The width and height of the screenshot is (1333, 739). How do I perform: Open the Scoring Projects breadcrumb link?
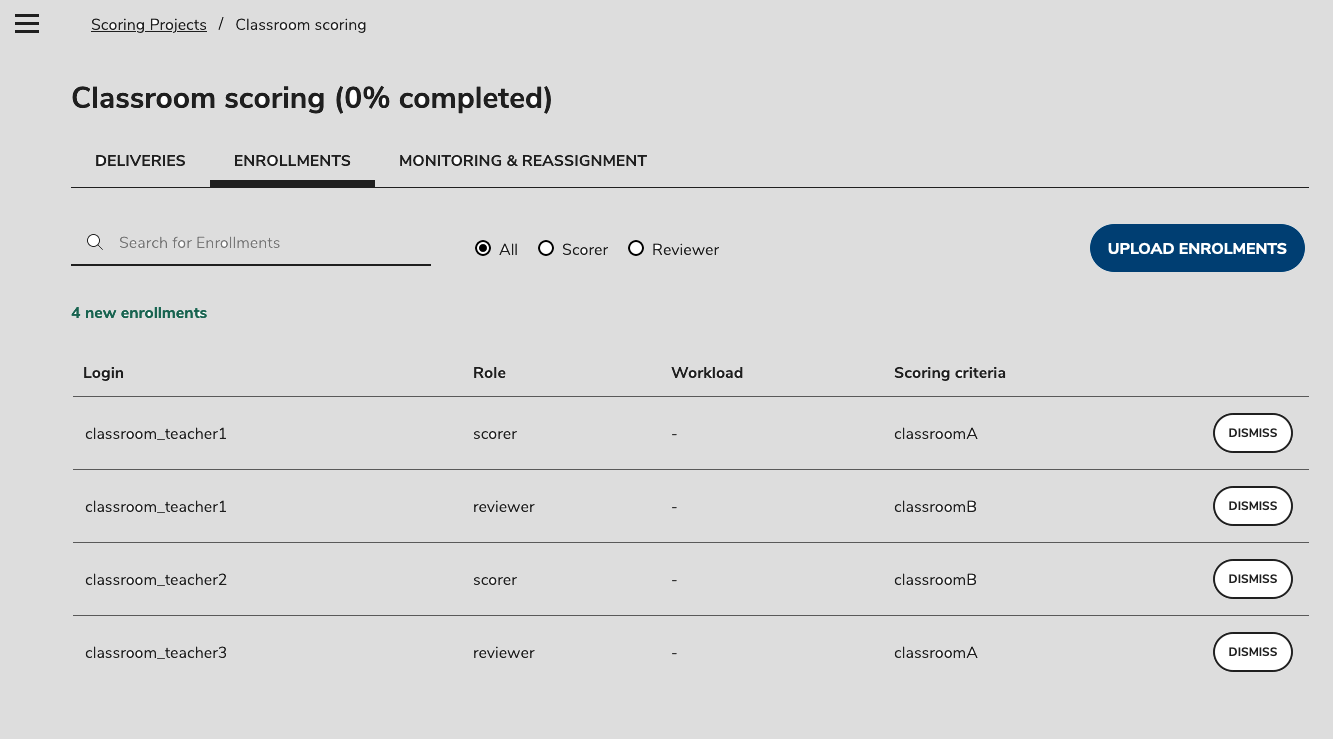click(148, 24)
